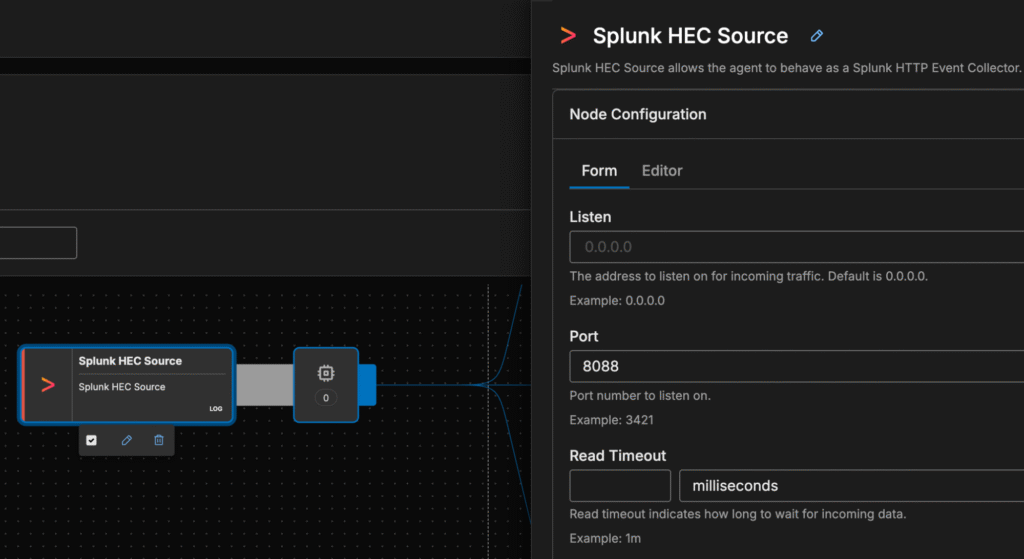The height and width of the screenshot is (559, 1024).
Task: Click the Splunk arrow icon on the node
Action: (x=47, y=385)
